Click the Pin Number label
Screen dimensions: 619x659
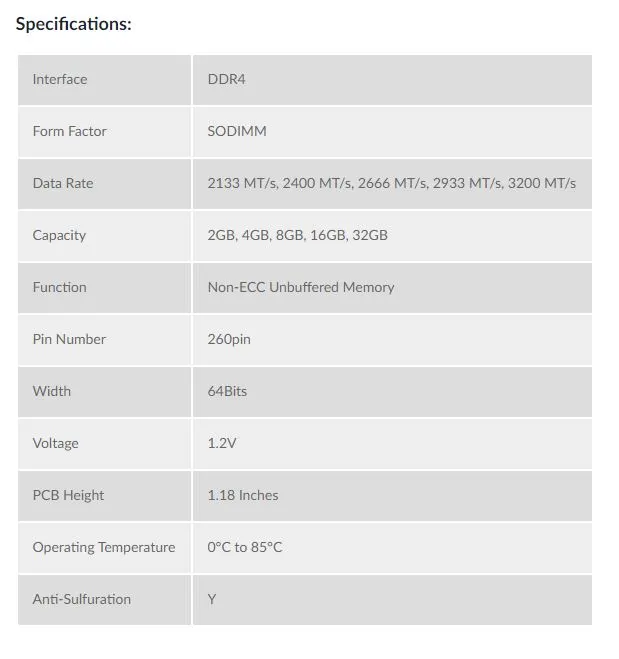coord(69,339)
